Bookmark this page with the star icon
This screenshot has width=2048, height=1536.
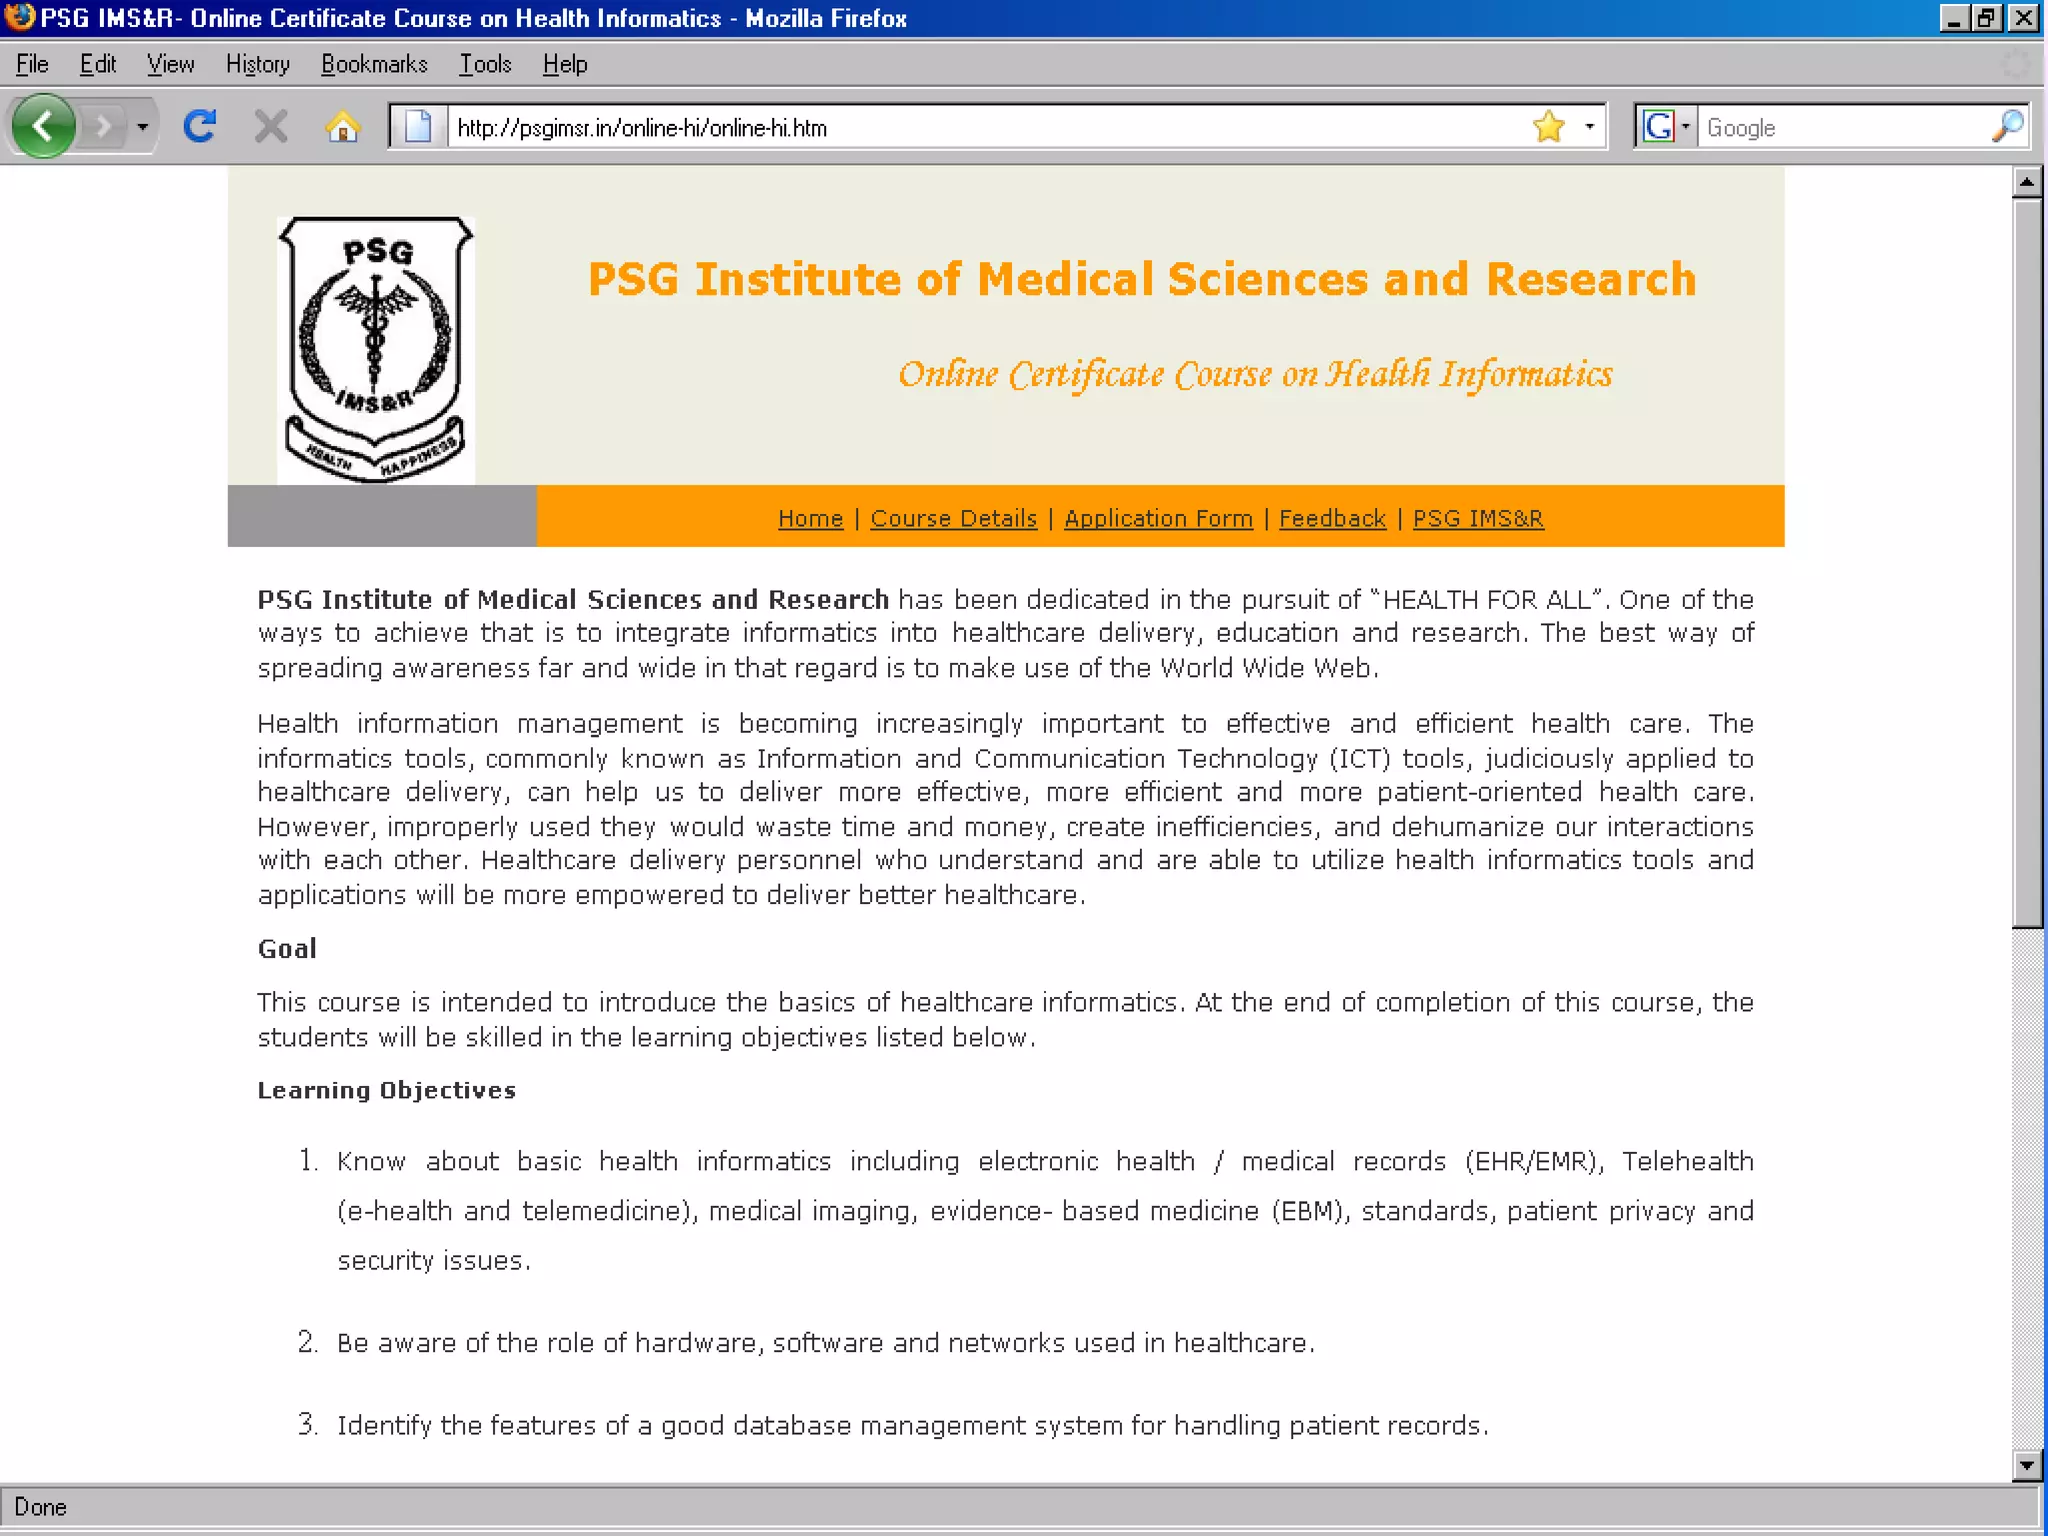tap(1548, 127)
